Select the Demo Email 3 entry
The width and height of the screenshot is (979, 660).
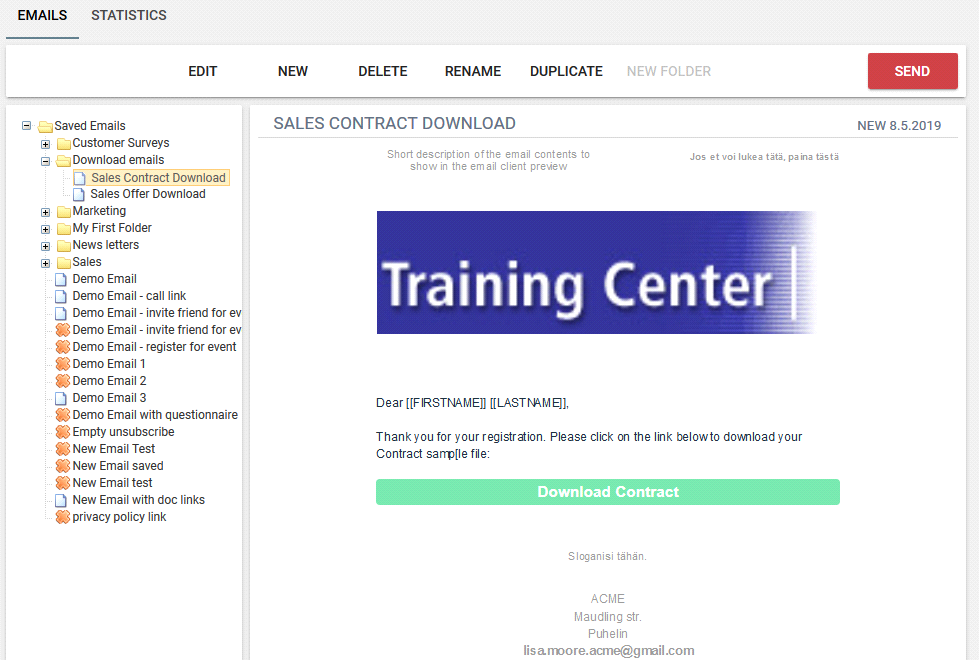(109, 398)
